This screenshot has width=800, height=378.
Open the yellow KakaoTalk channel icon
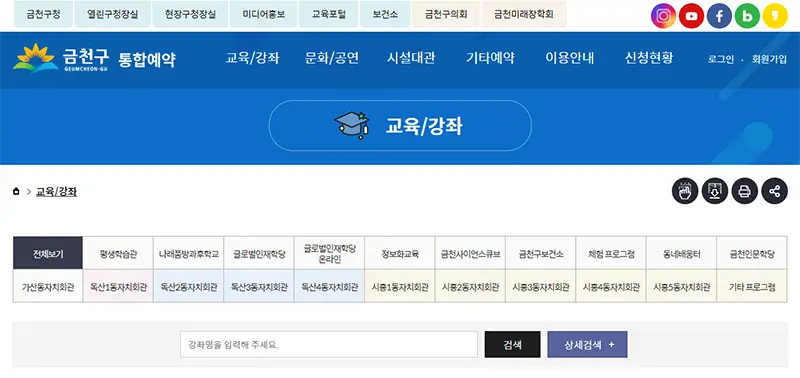click(x=776, y=16)
